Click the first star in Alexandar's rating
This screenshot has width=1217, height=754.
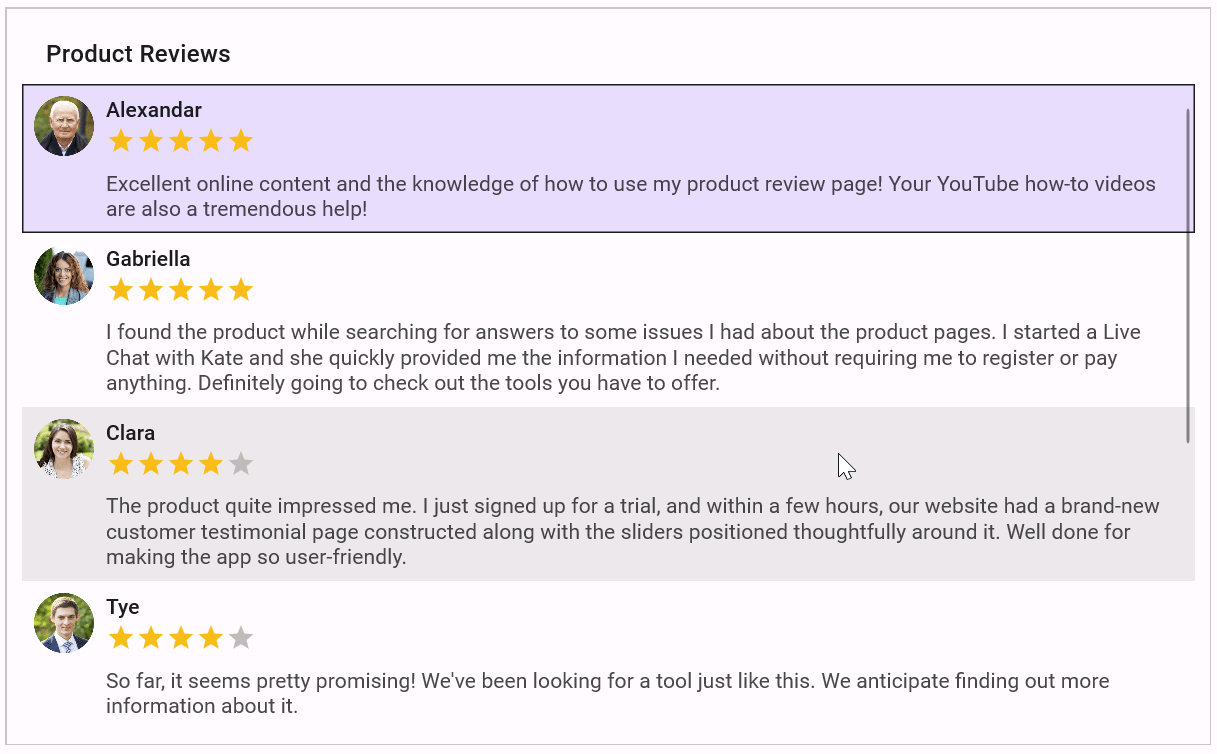click(121, 141)
